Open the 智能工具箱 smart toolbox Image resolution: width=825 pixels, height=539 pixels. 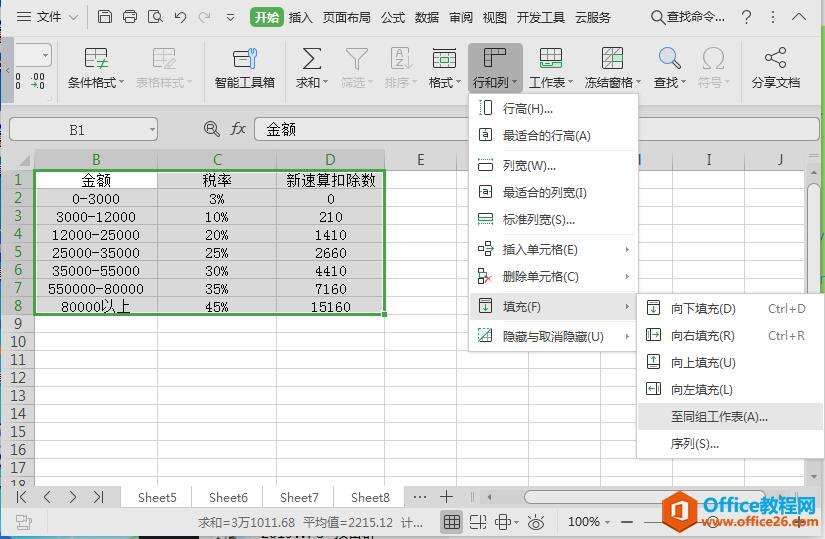tap(244, 59)
